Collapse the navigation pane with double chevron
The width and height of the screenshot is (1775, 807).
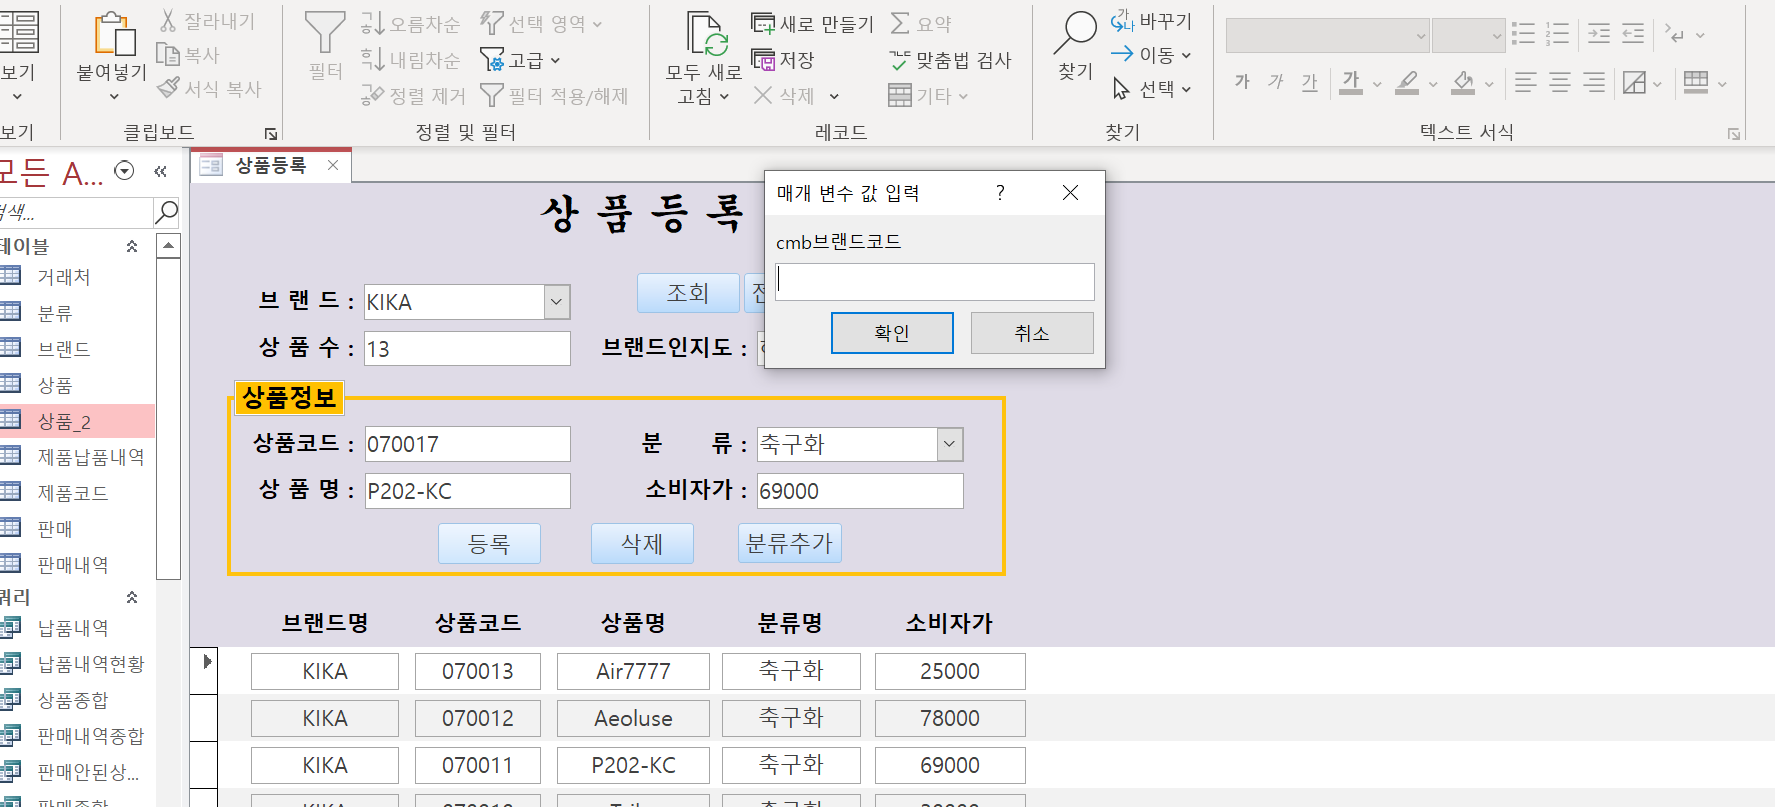pyautogui.click(x=160, y=171)
